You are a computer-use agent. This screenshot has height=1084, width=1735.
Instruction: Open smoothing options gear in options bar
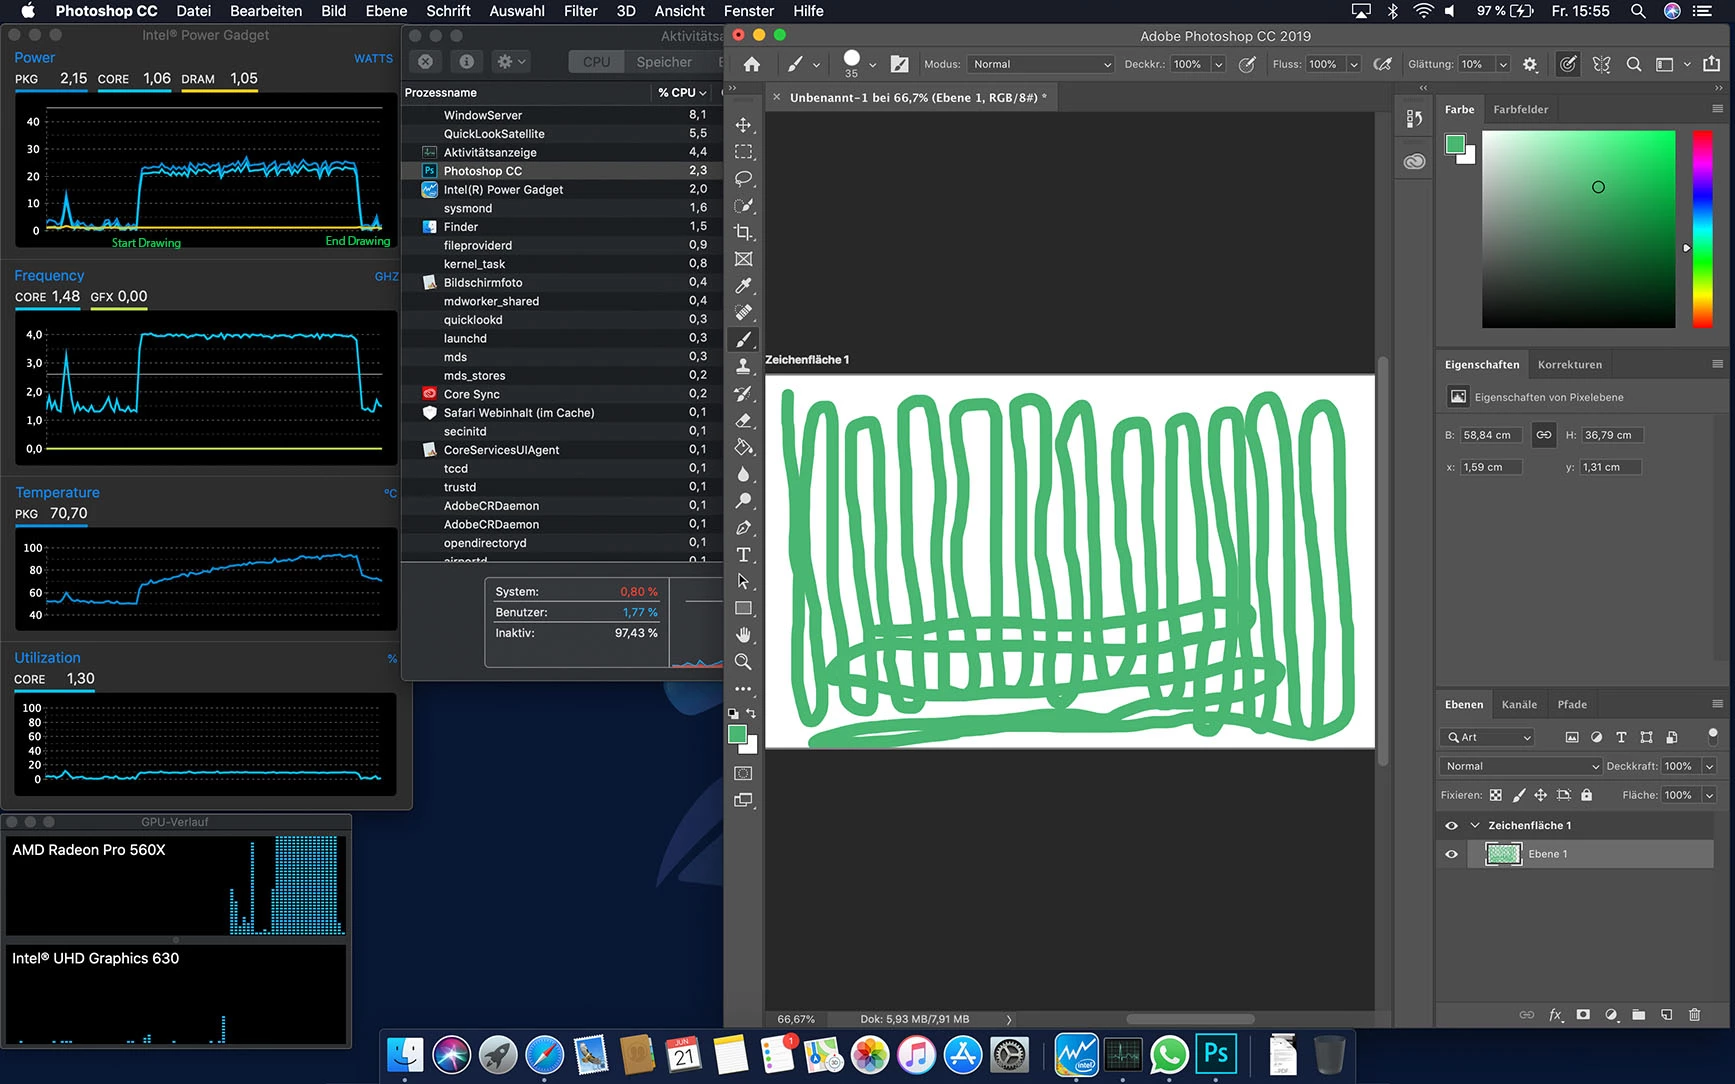point(1530,64)
